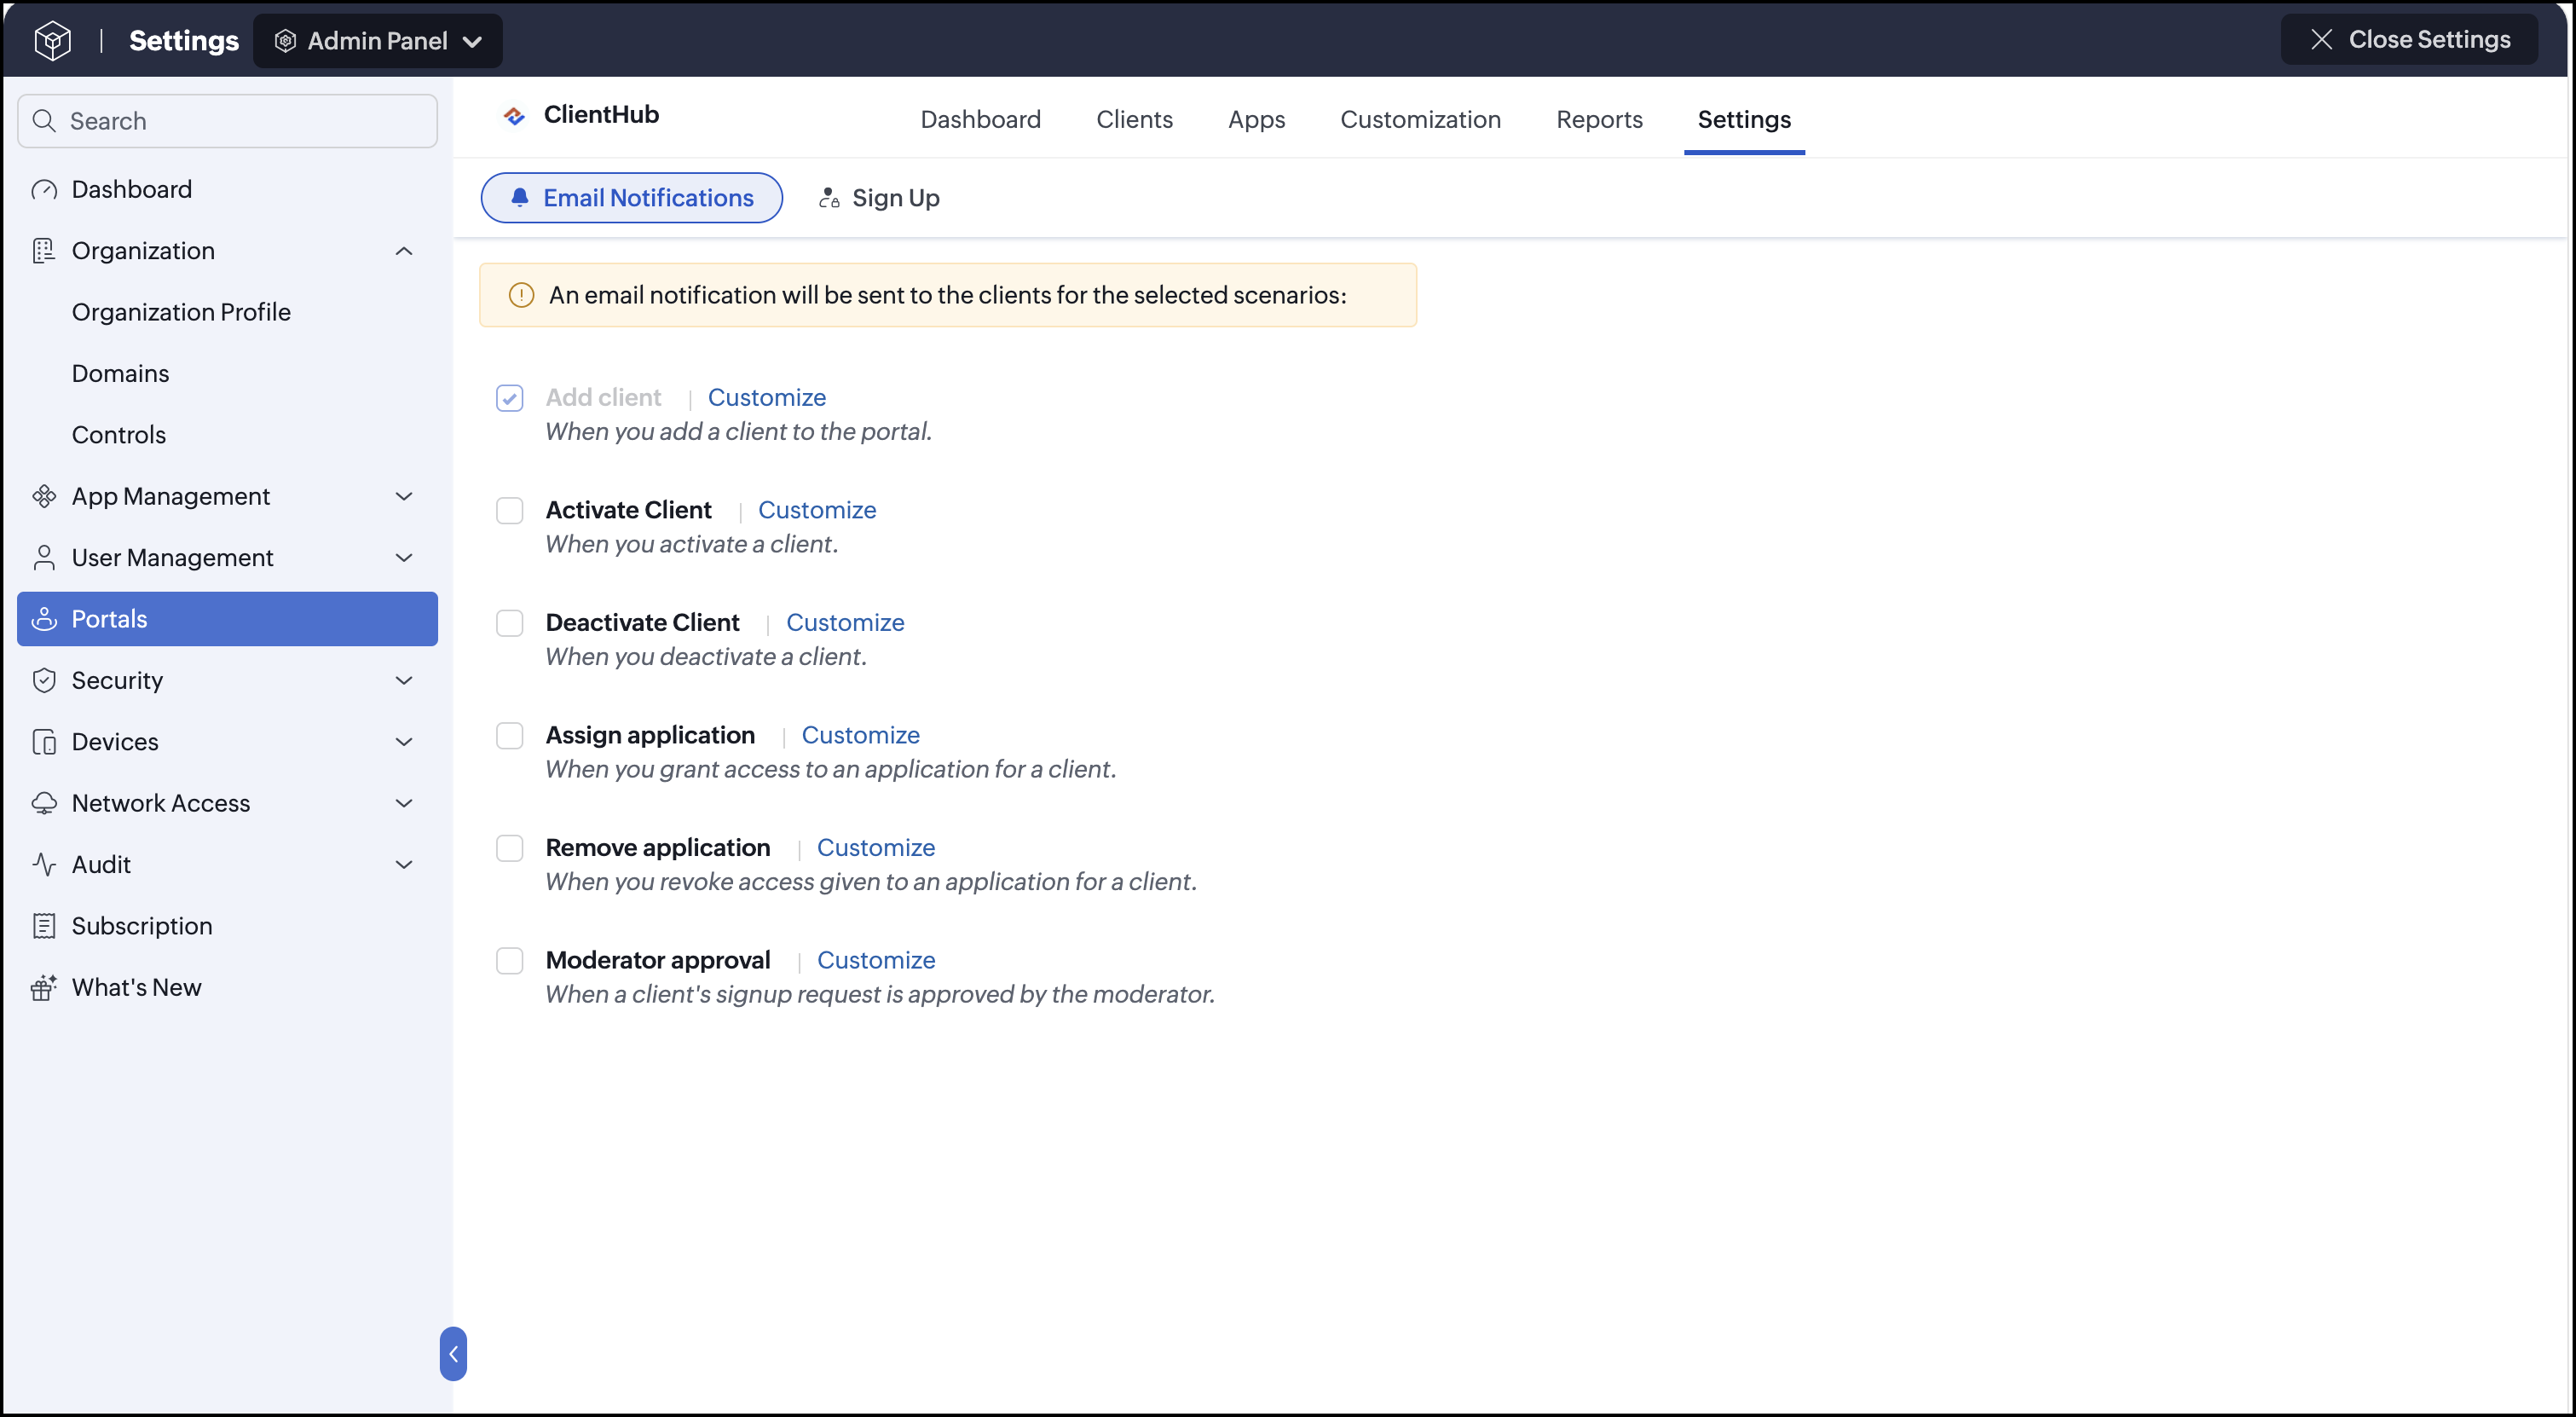
Task: Expand the Network Access chevron
Action: click(404, 804)
